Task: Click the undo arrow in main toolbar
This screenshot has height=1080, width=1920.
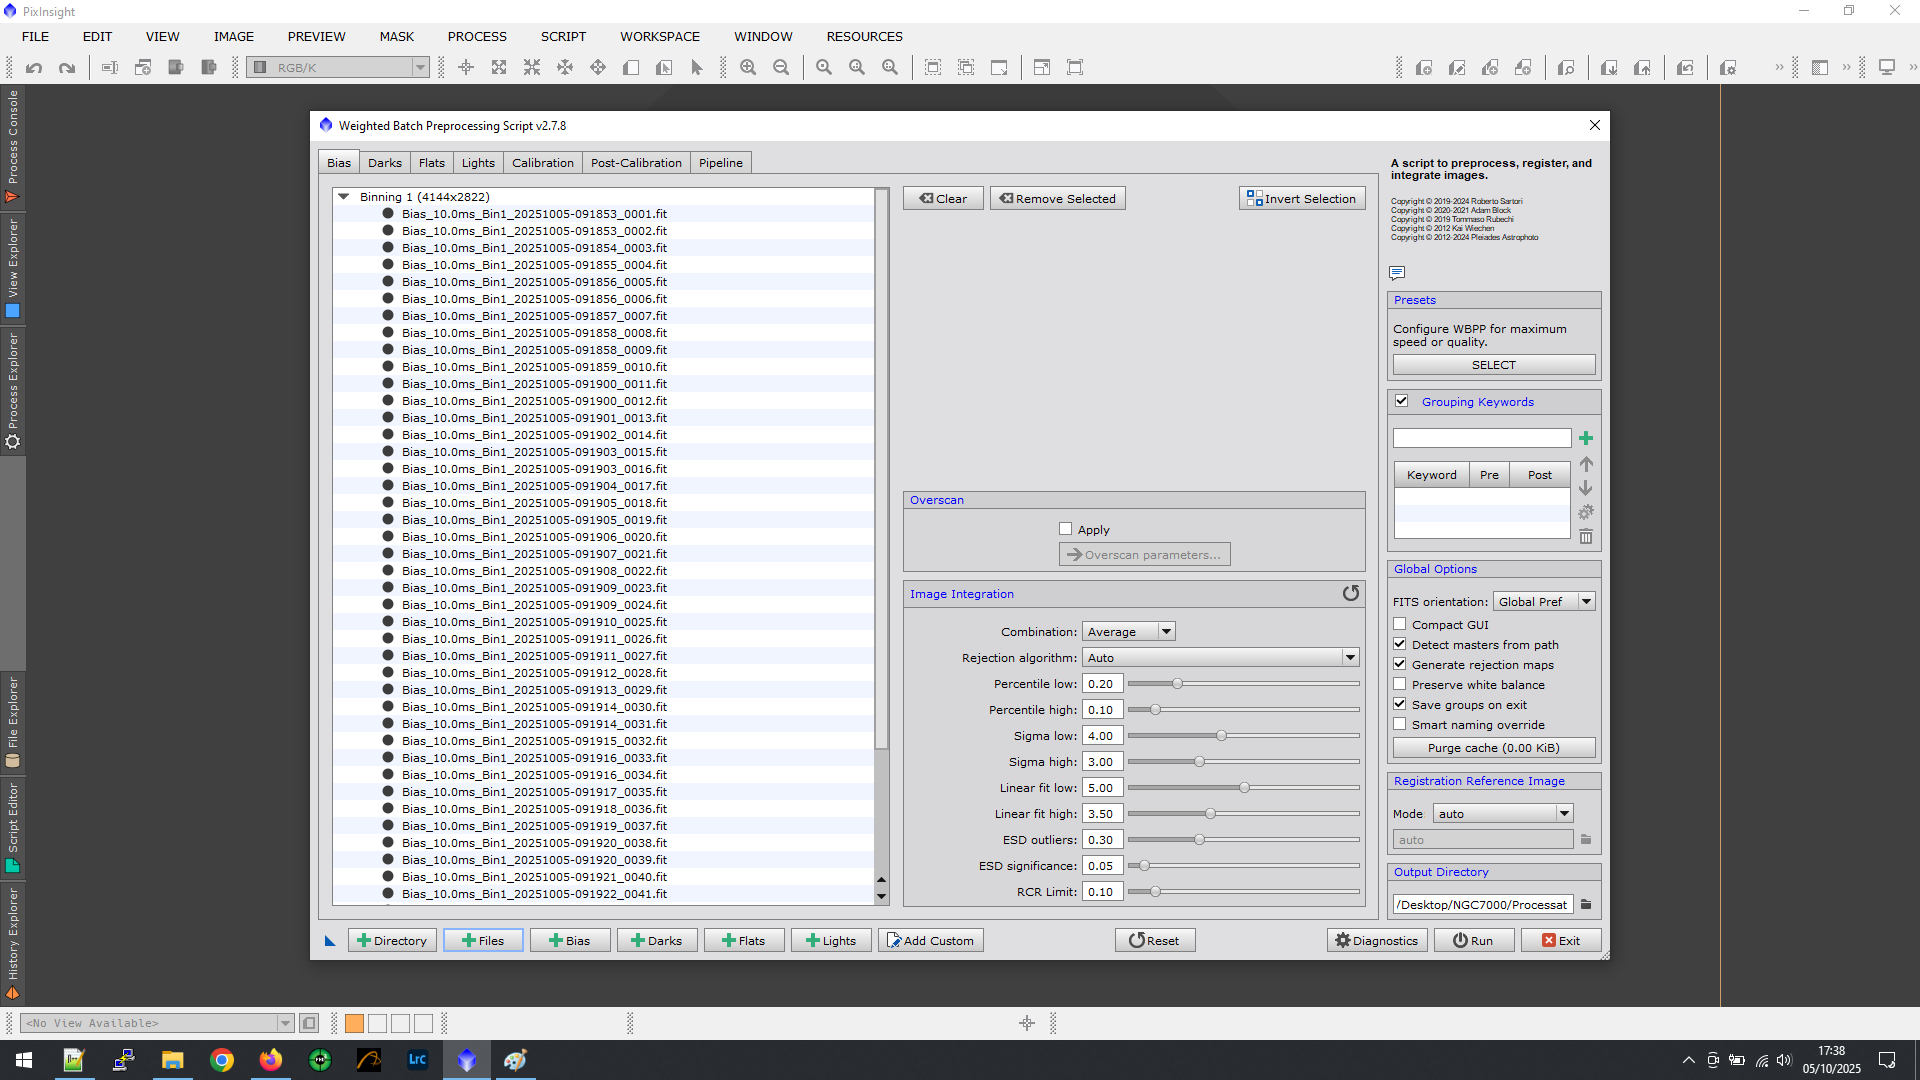Action: point(34,67)
